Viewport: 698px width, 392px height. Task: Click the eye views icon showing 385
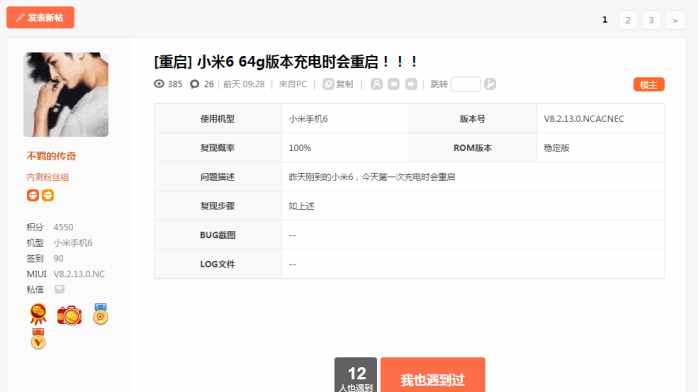point(159,84)
